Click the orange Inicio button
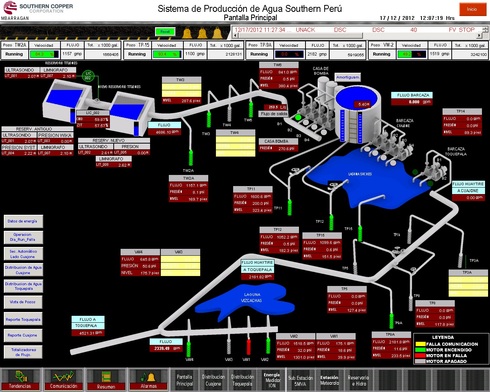 tap(472, 9)
